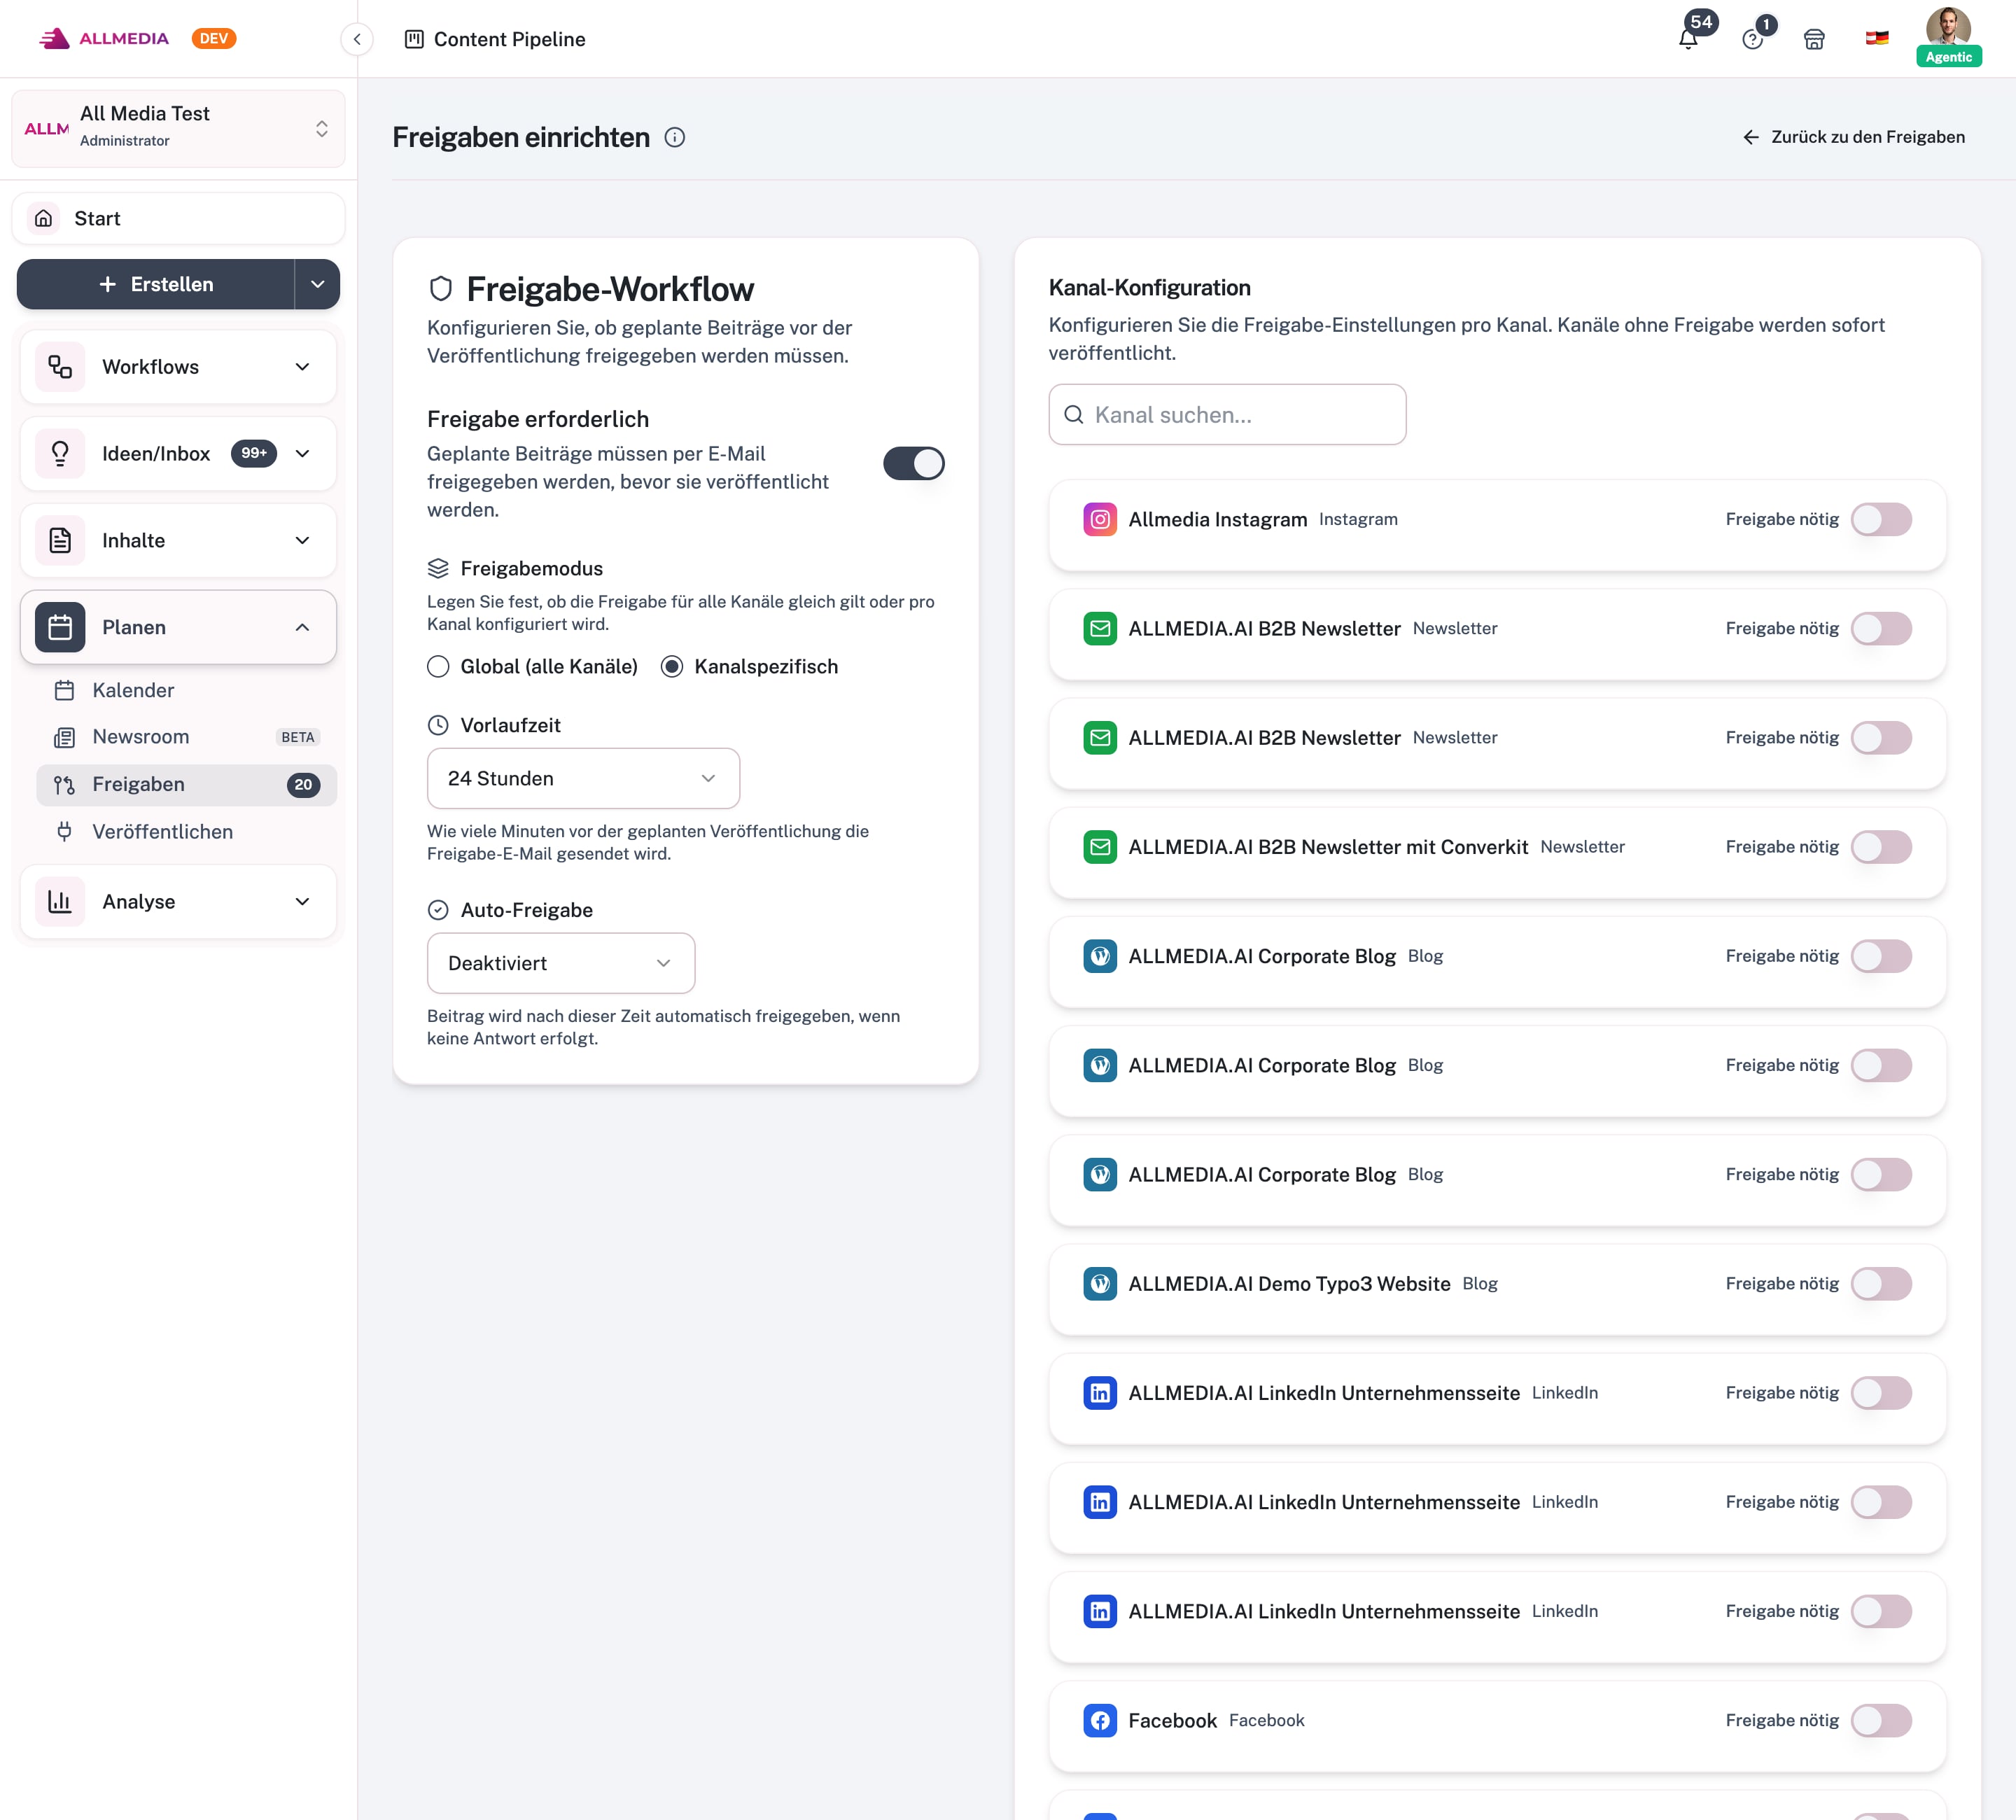Enable Freigabe nötig for Facebook channel

[1881, 1720]
